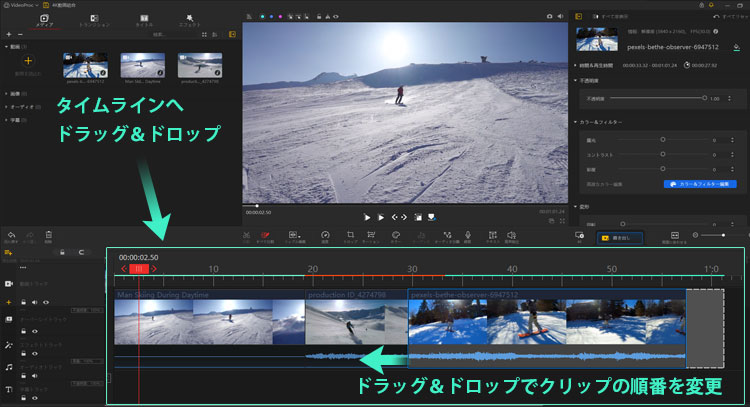This screenshot has width=750, height=407.
Task: Open the text tool in timeline toolbar
Action: 492,237
